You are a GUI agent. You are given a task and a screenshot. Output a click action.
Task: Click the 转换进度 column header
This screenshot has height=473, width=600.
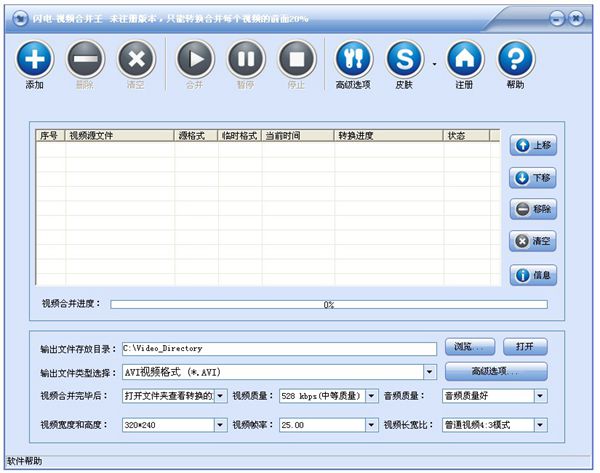click(389, 136)
